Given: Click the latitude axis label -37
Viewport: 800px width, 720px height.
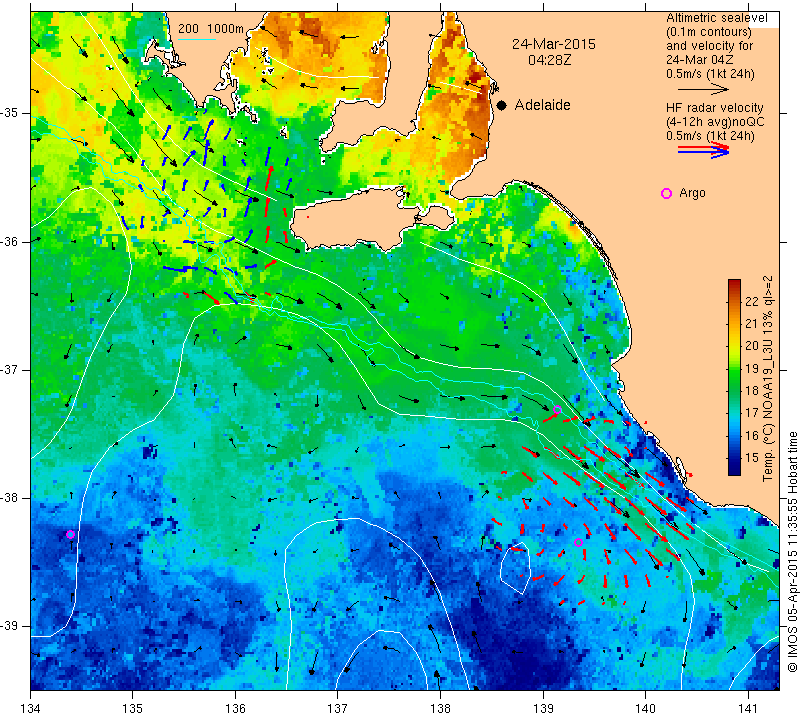Looking at the screenshot, I should [10, 369].
